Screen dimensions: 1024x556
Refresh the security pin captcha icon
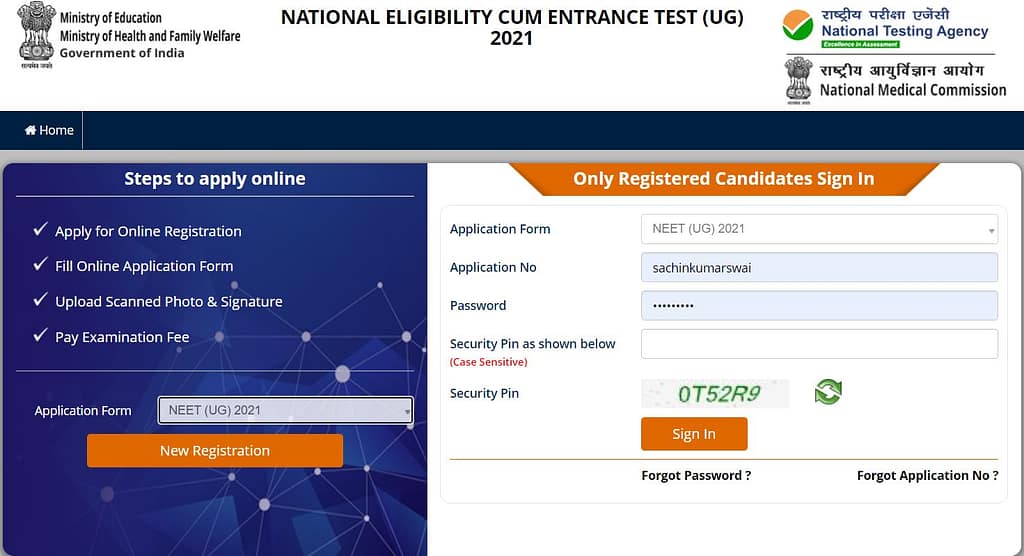[828, 392]
